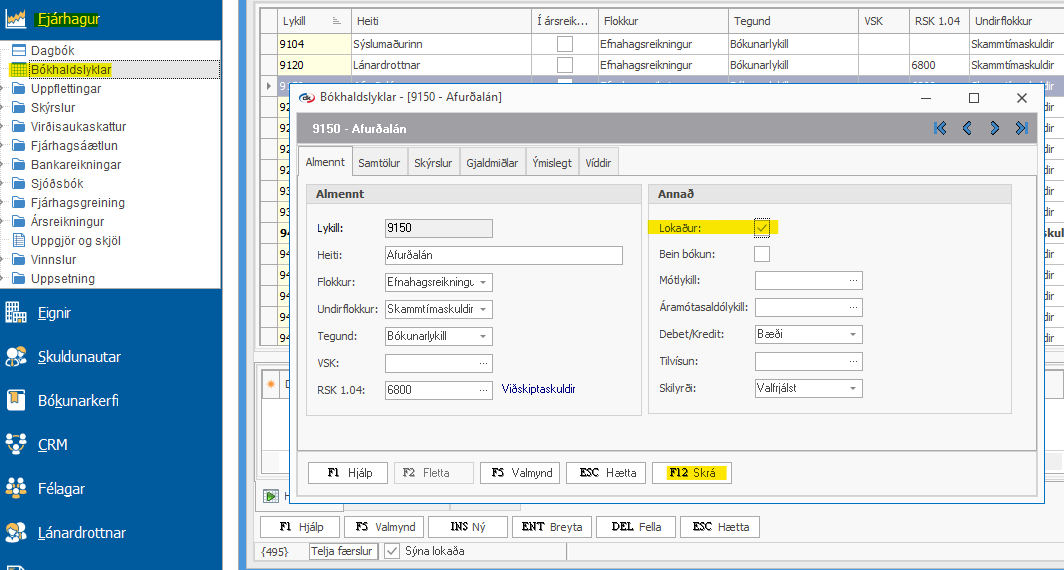
Task: Go to previous record arrow
Action: [x=967, y=128]
